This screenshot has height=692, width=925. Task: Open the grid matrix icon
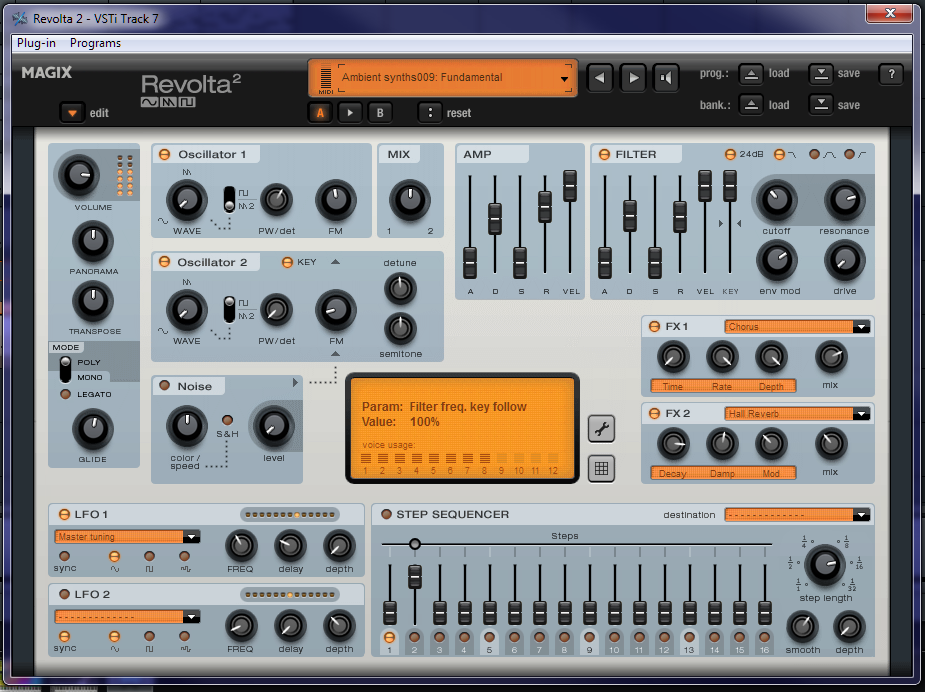pos(601,469)
